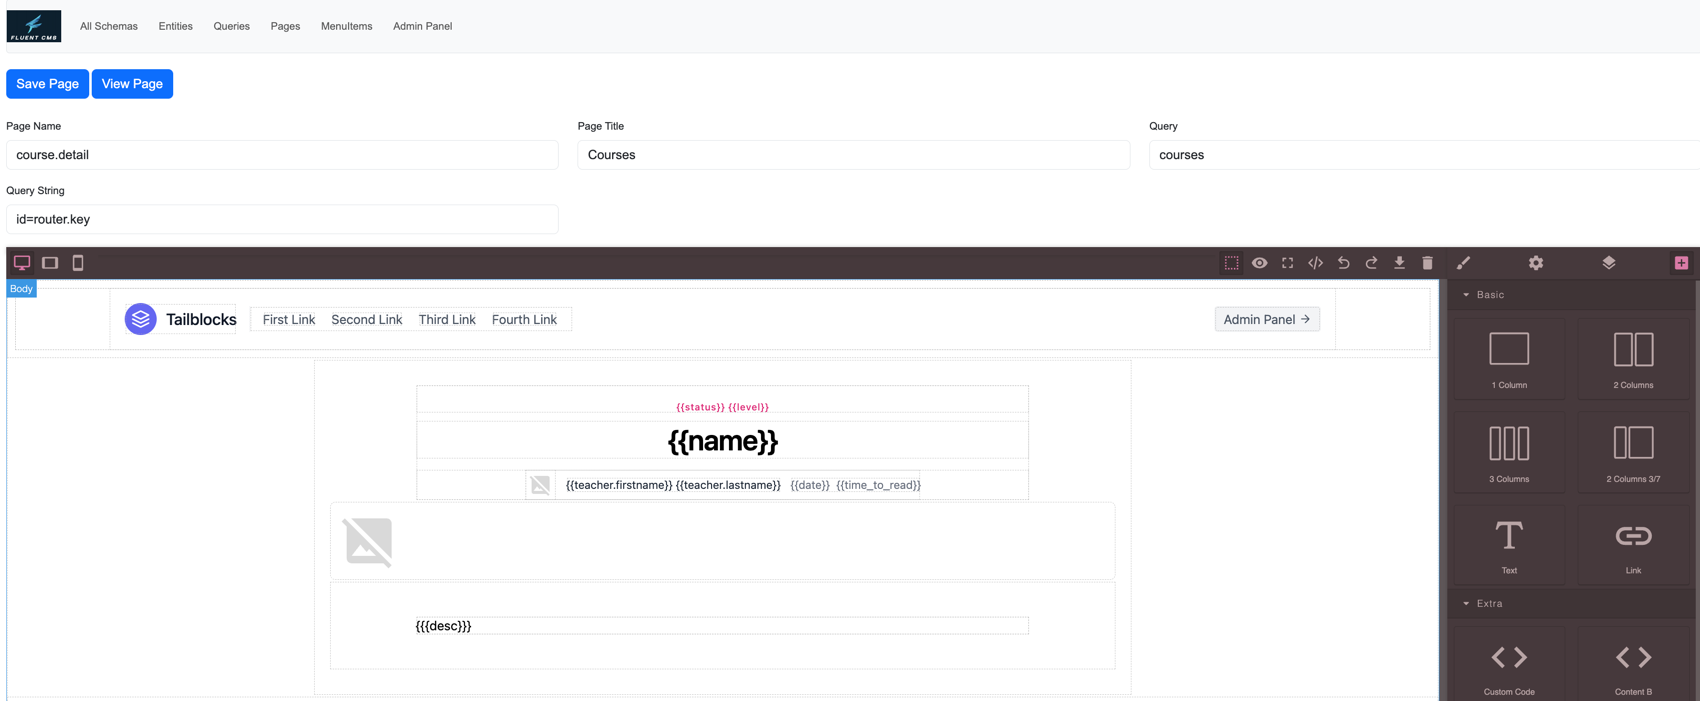Select small teacher avatar image placeholder
Screen dimensions: 1700x701
click(x=540, y=485)
